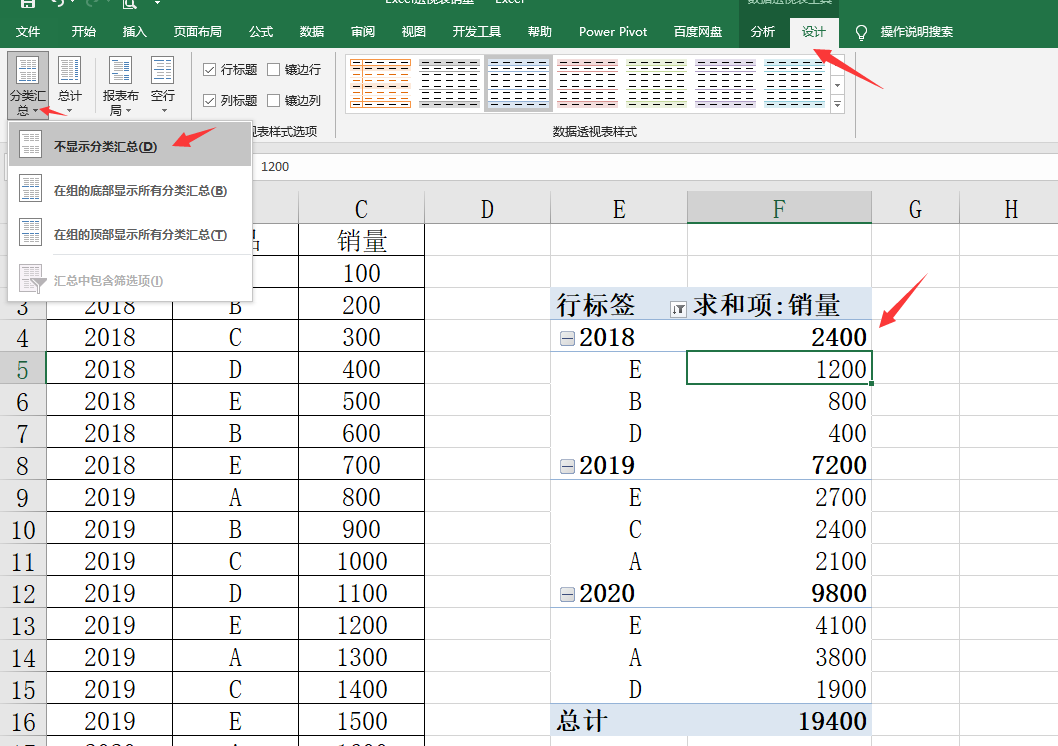Apply the yellow-green PivotTable style thumbnail
Image resolution: width=1058 pixels, height=746 pixels.
tap(657, 83)
